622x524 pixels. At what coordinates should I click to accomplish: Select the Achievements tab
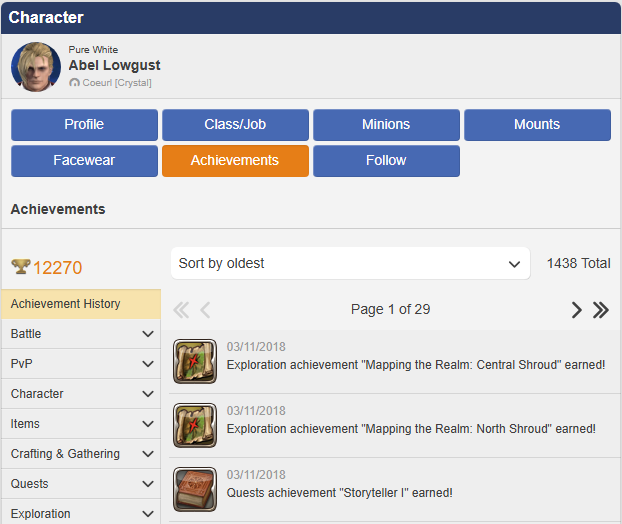click(x=235, y=161)
